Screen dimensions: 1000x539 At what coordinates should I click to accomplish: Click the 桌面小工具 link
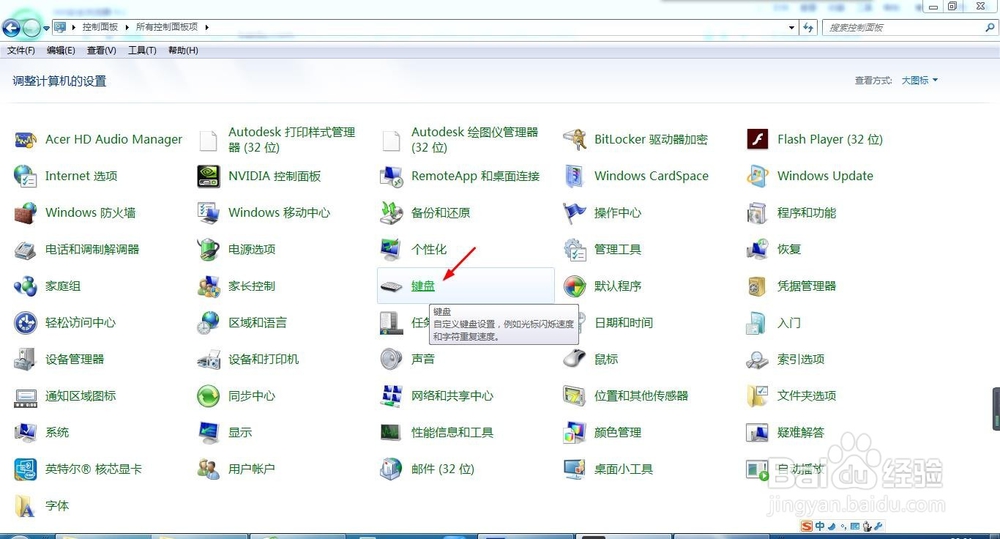623,469
